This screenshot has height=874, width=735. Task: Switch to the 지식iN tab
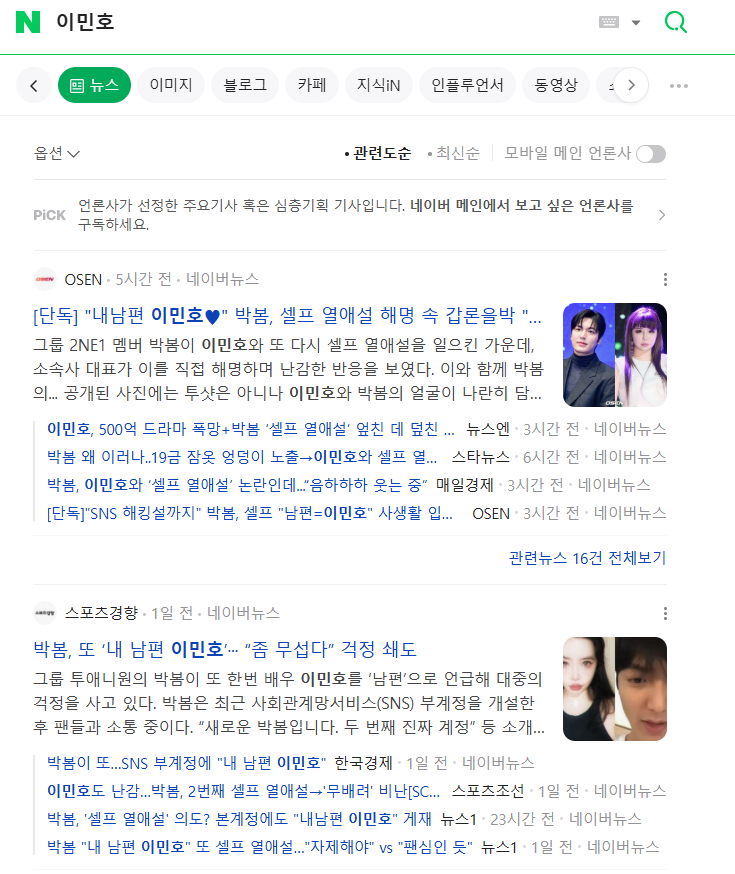pyautogui.click(x=379, y=85)
